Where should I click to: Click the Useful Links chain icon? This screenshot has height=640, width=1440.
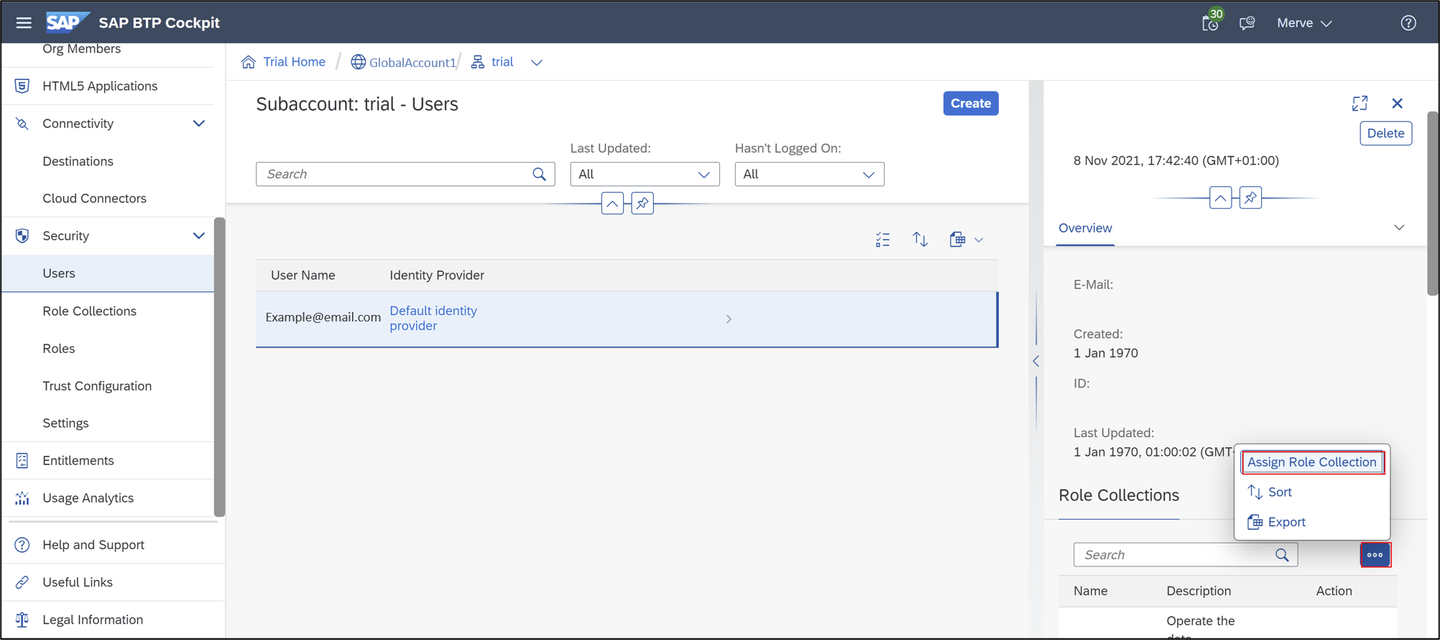[22, 582]
